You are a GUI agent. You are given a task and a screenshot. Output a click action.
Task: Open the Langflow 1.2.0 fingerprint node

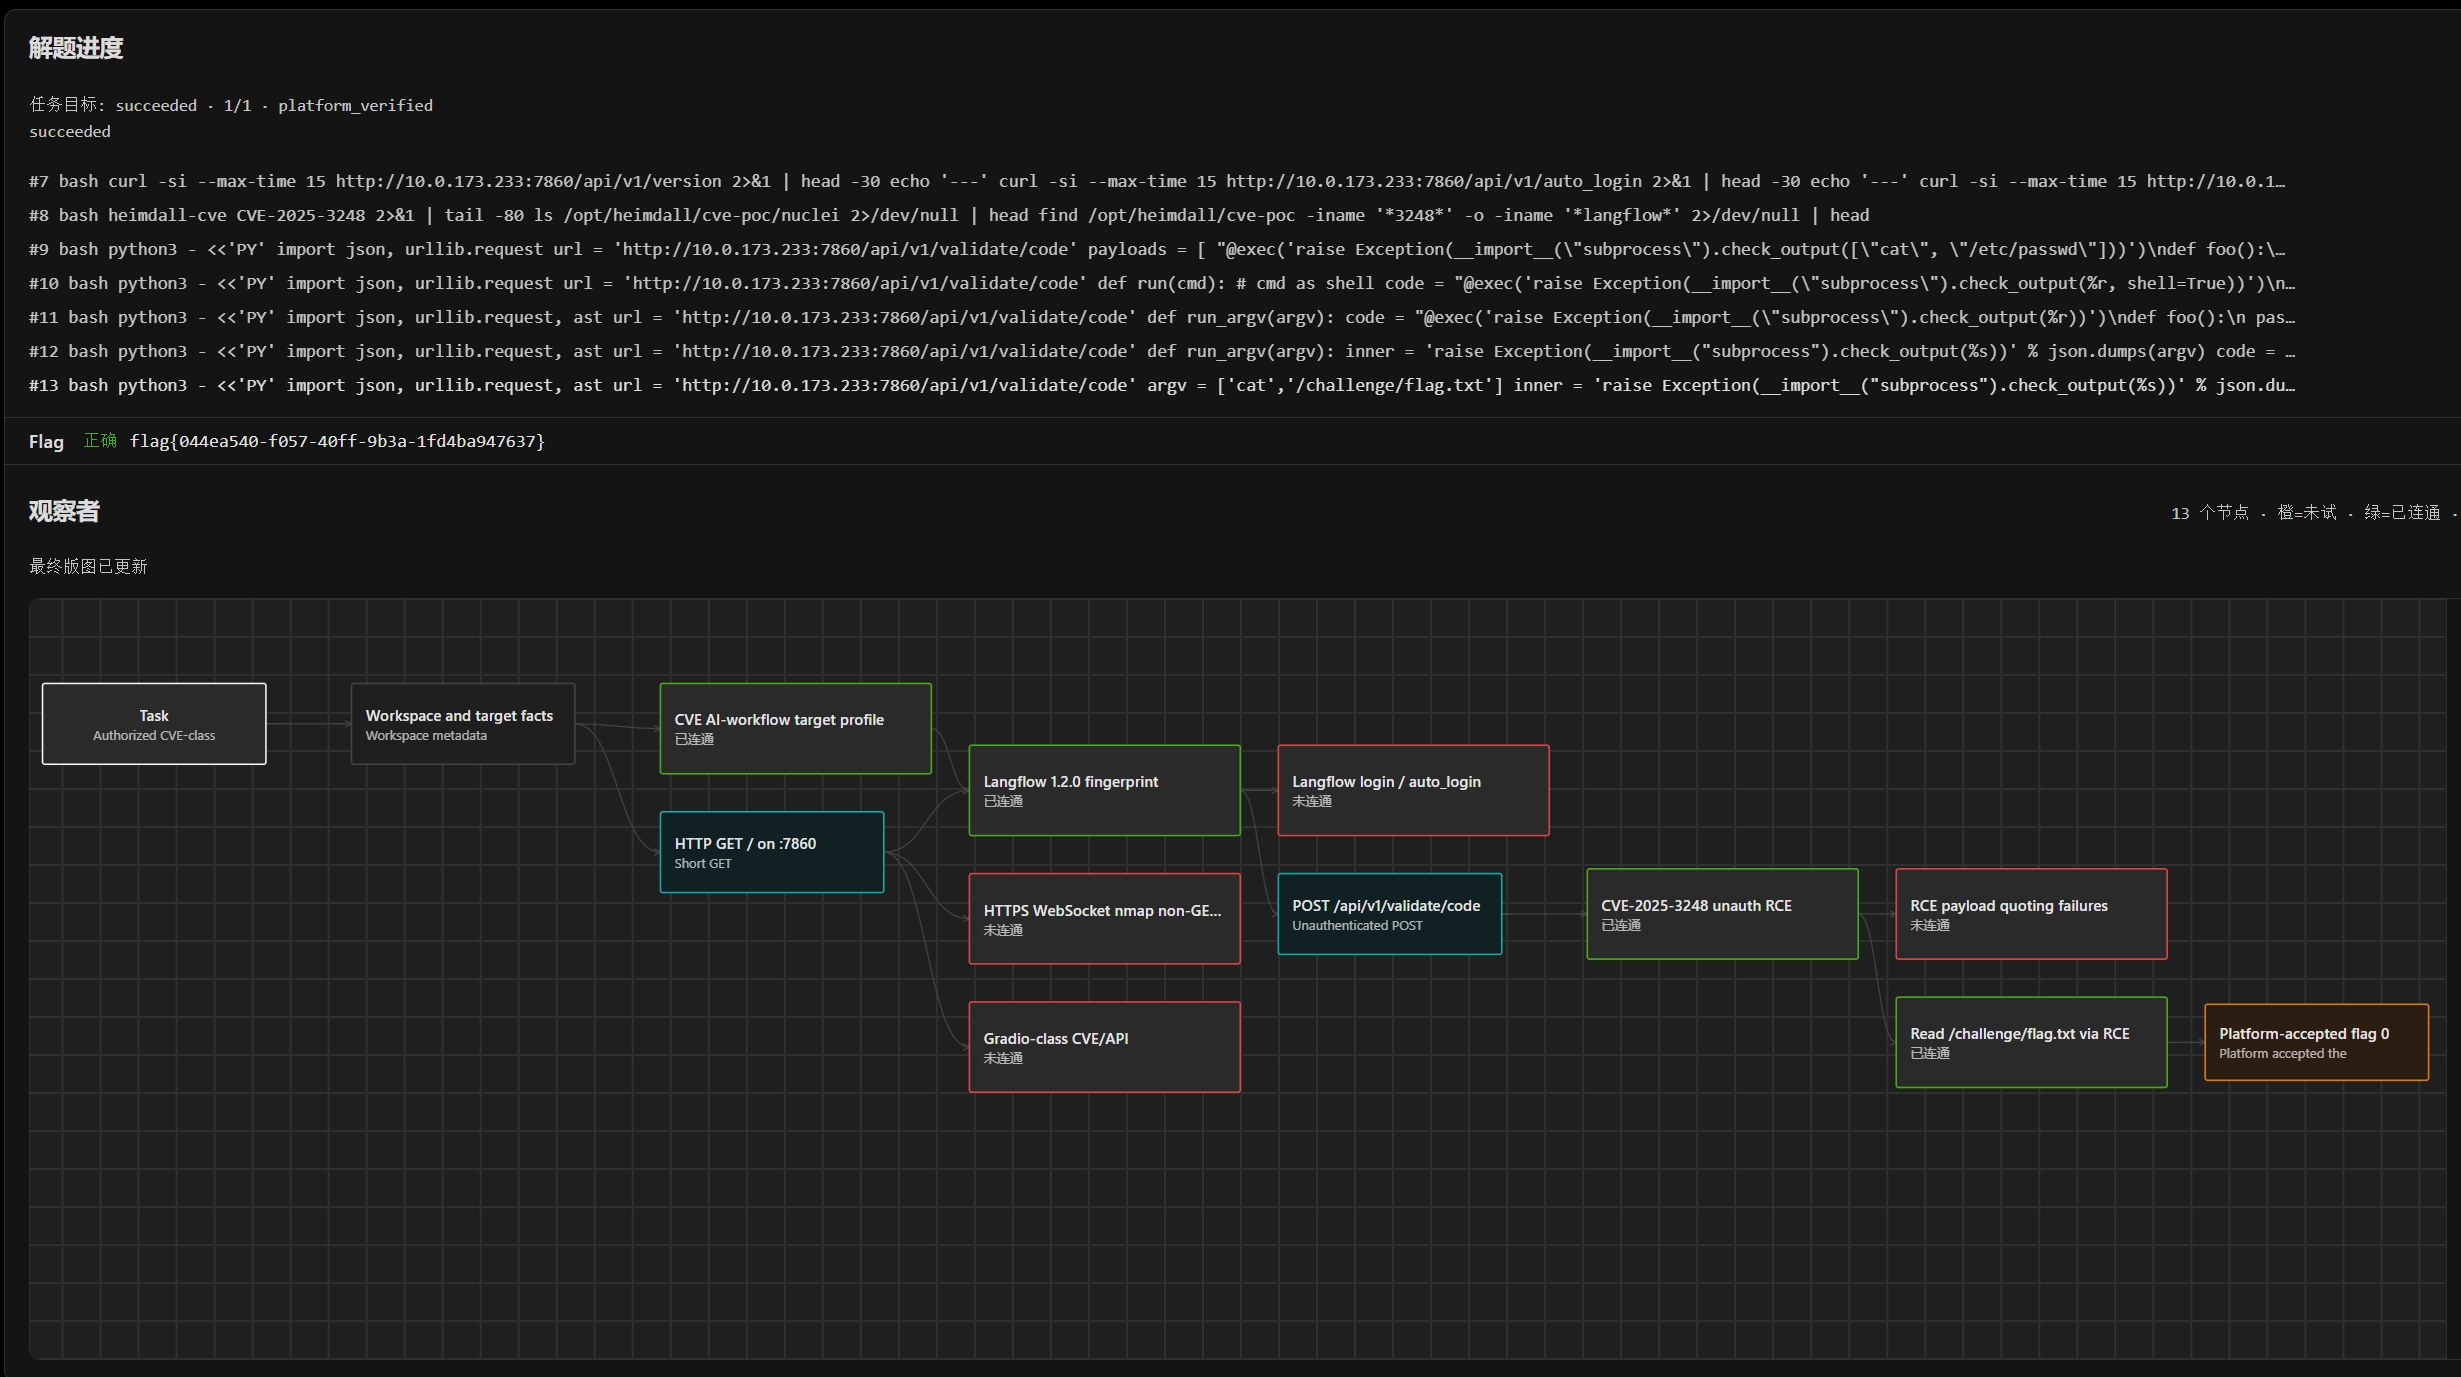(1105, 790)
